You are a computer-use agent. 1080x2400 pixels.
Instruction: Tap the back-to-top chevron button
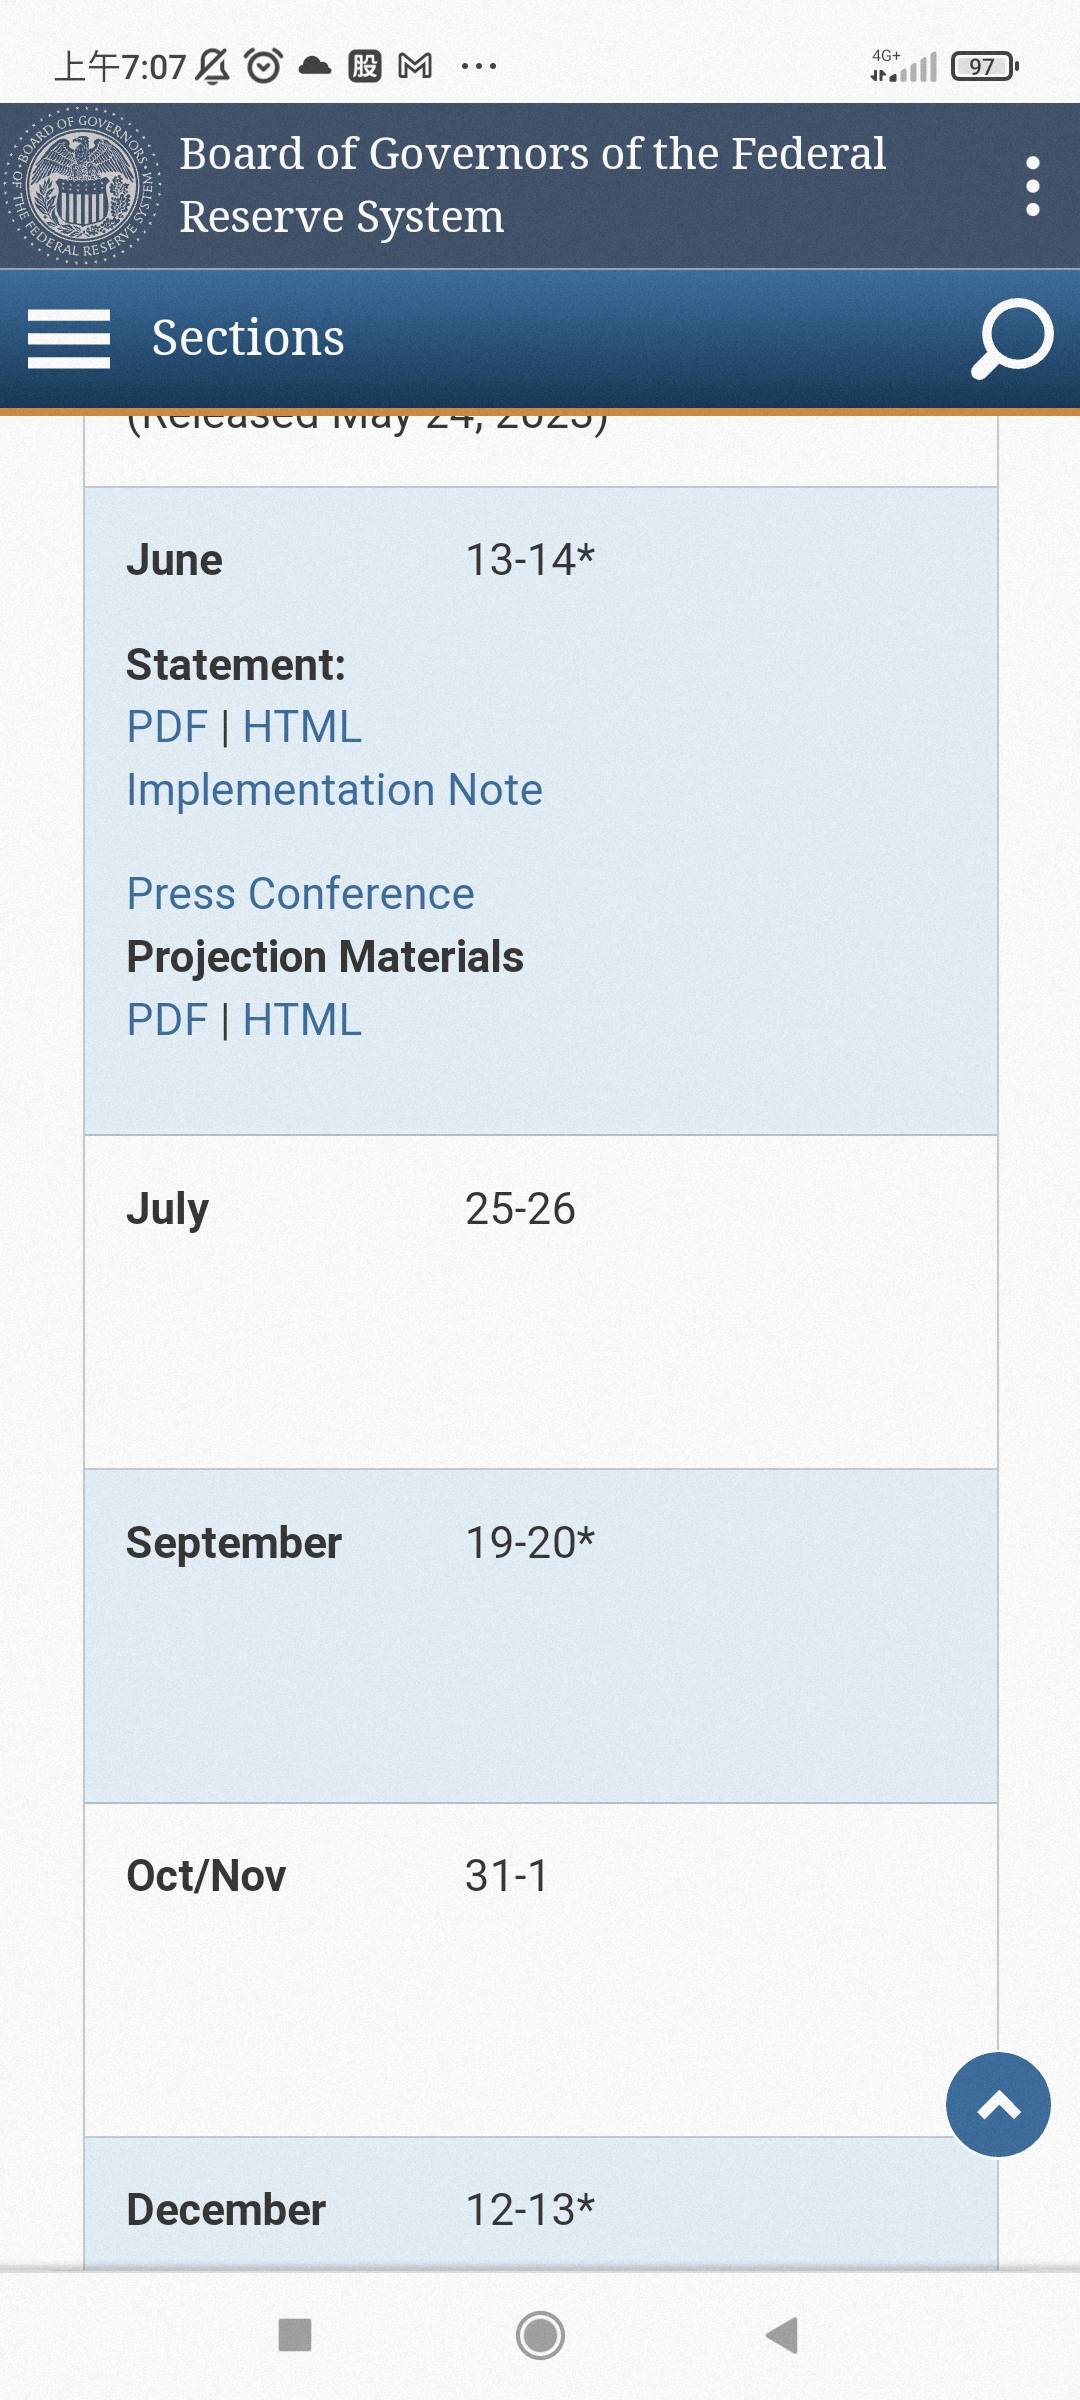(998, 2104)
